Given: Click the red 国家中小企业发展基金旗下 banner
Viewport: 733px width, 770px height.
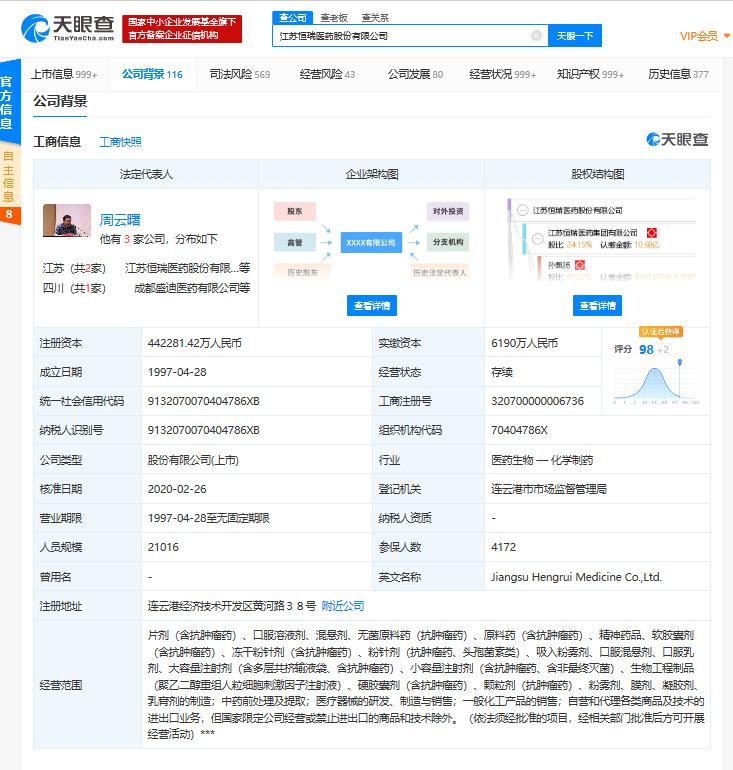Looking at the screenshot, I should pos(182,28).
